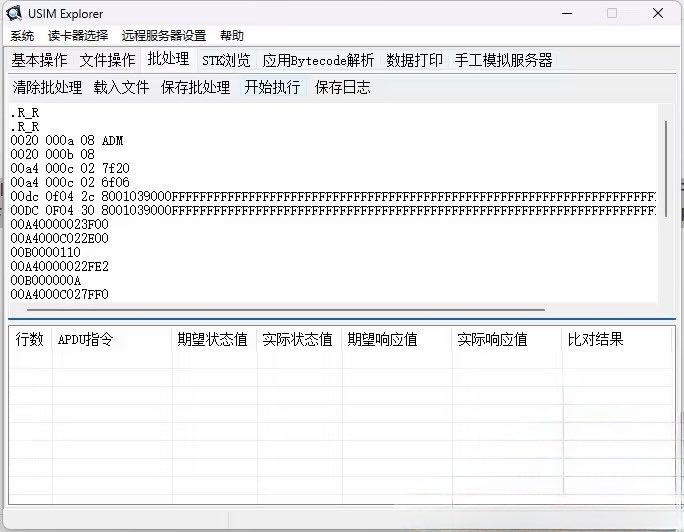Click the 实际响应值 column header
Screen dimensions: 684x532
pyautogui.click(x=507, y=339)
